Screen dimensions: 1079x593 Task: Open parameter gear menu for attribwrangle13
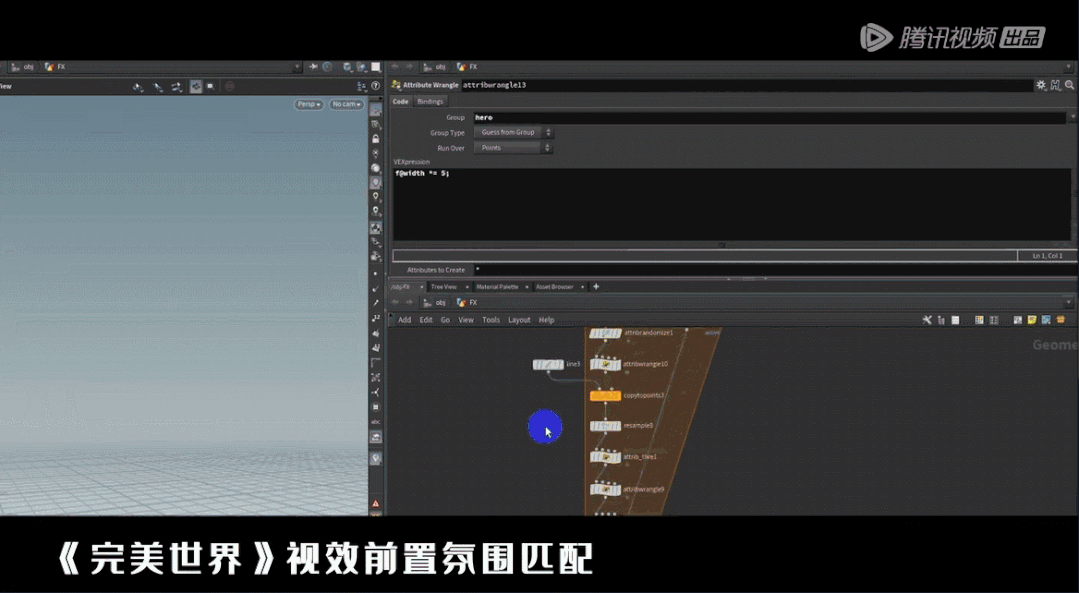(x=1041, y=85)
